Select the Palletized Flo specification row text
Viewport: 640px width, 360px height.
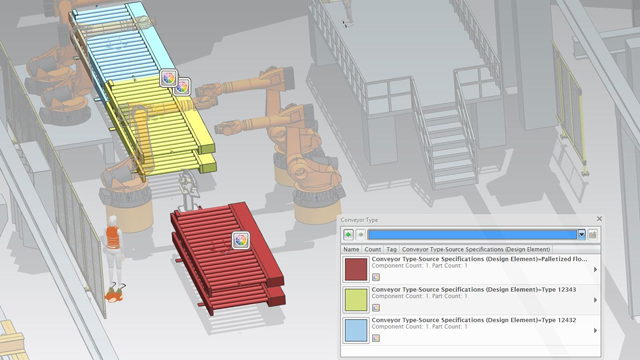[x=480, y=259]
